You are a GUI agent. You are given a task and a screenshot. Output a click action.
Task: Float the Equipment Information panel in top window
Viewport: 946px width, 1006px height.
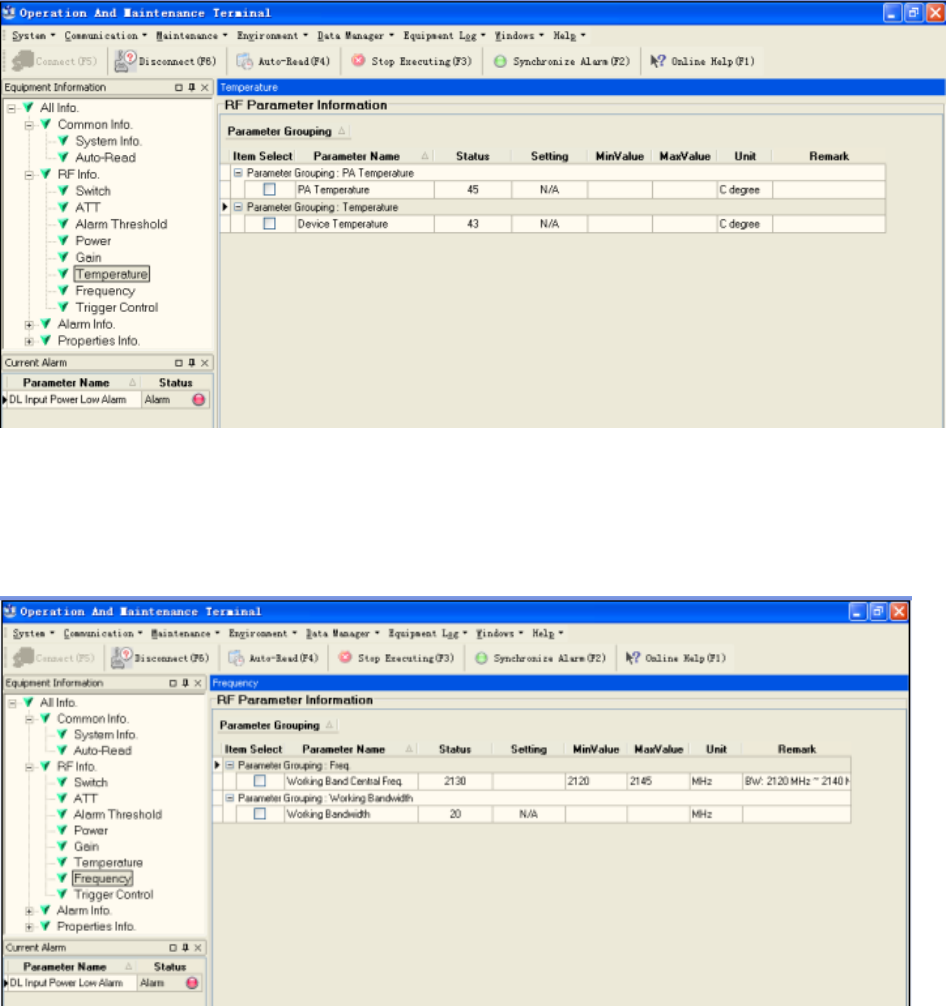point(179,87)
